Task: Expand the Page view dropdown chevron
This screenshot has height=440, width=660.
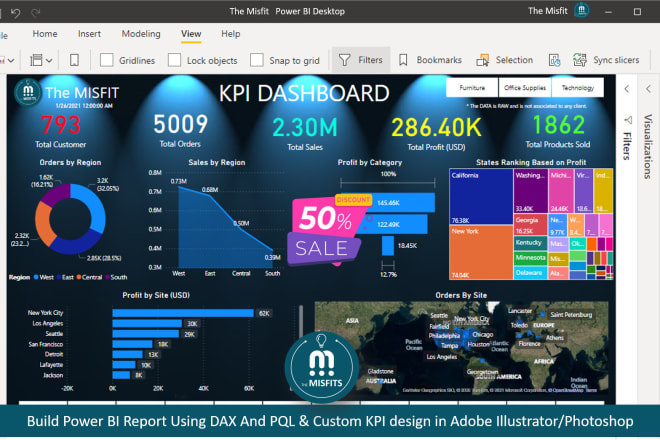Action: [x=49, y=61]
